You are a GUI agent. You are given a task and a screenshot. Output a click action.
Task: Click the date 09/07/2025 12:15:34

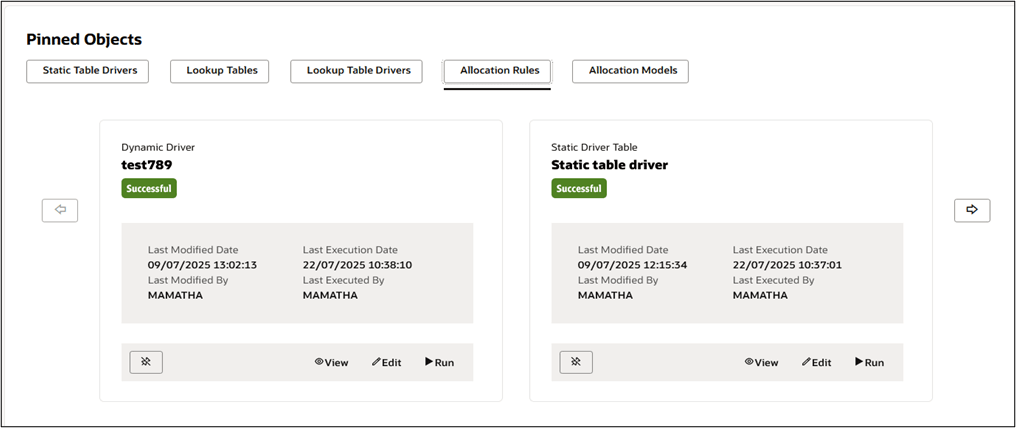coord(632,265)
